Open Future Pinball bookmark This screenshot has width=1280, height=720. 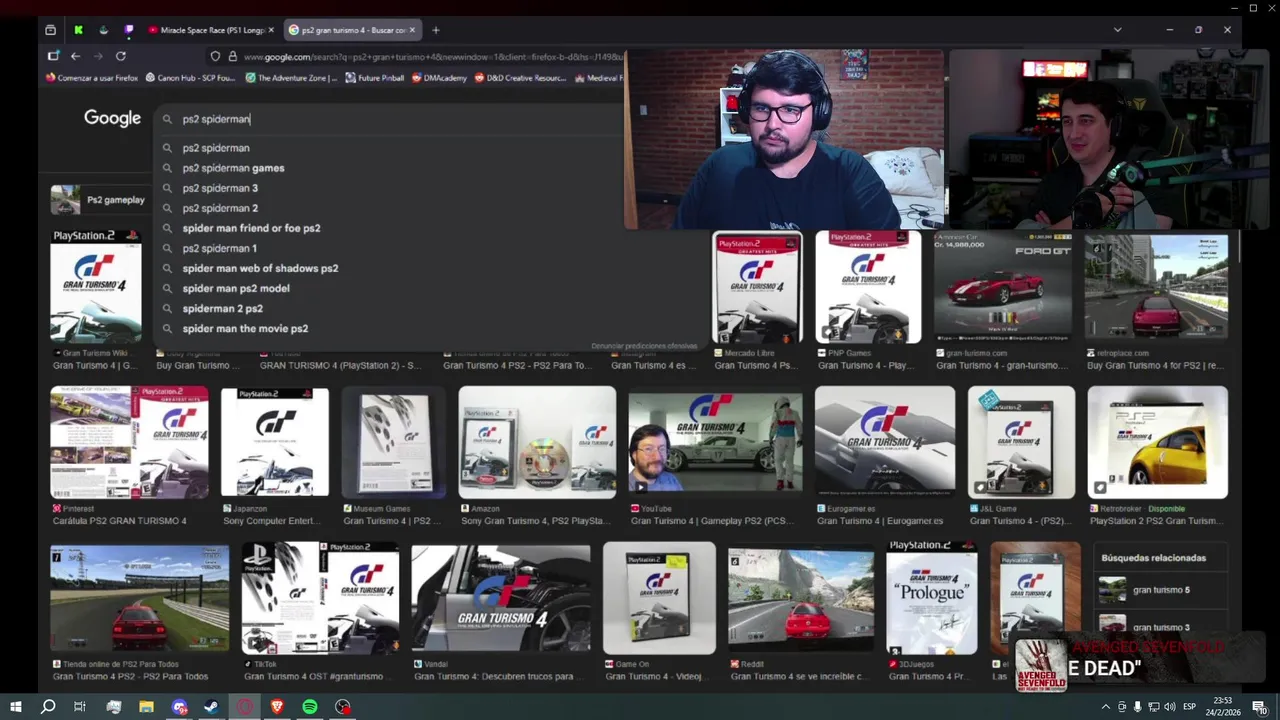pos(375,77)
